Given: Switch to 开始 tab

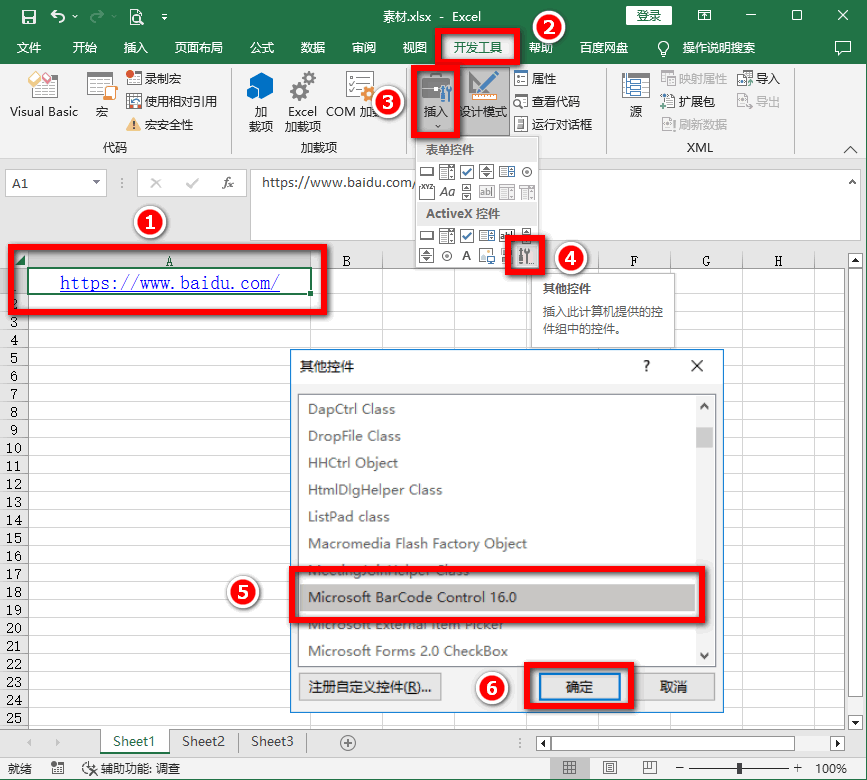Looking at the screenshot, I should (85, 48).
